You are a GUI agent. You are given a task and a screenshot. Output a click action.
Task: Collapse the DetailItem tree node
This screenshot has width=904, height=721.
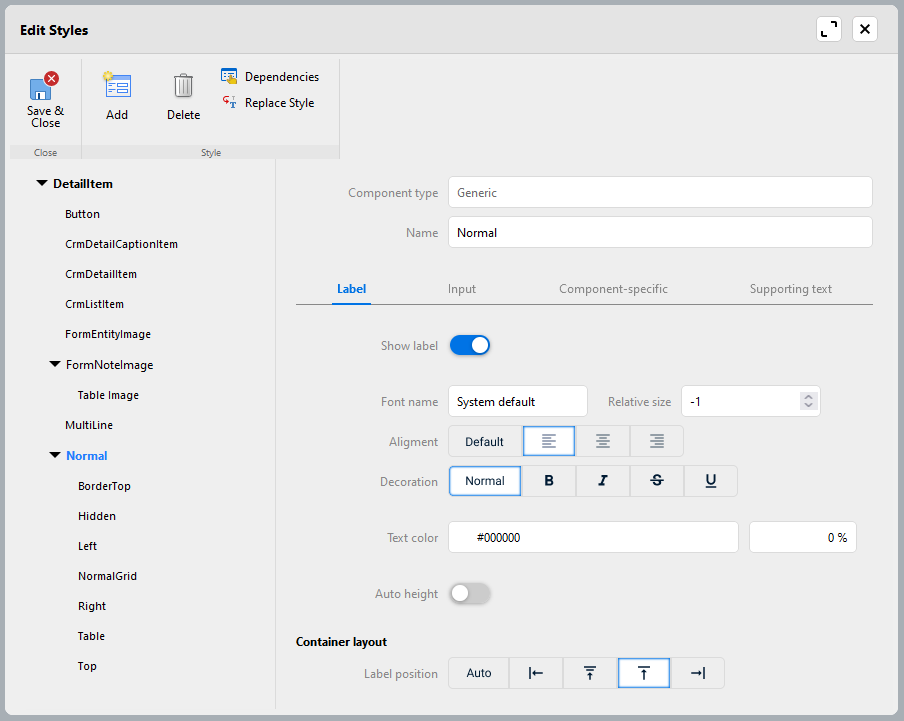coord(42,184)
